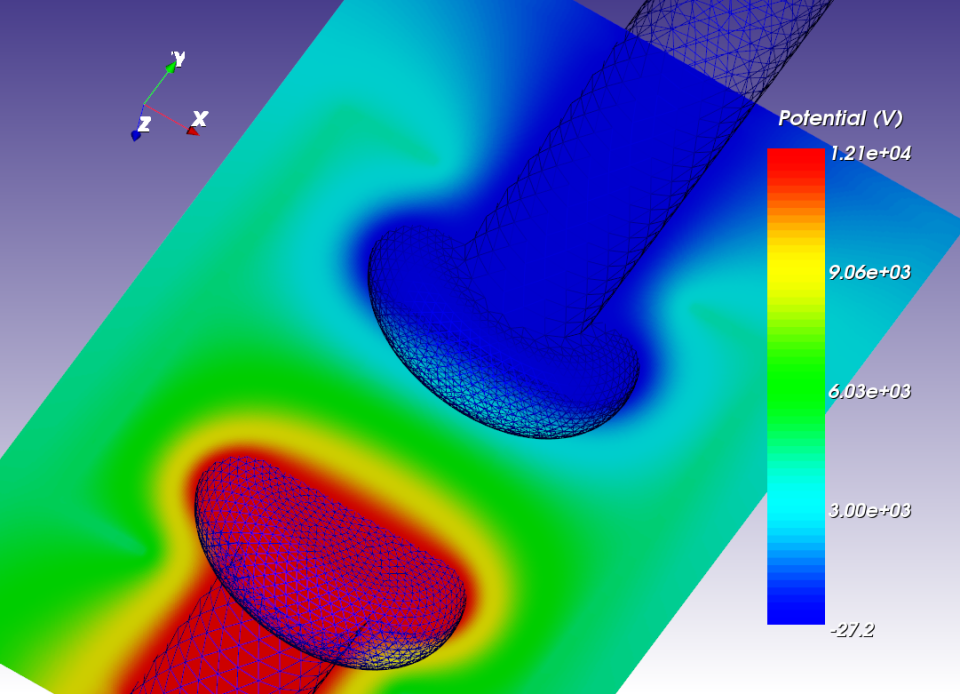Click the red high-potential electrode mesh

(331, 563)
